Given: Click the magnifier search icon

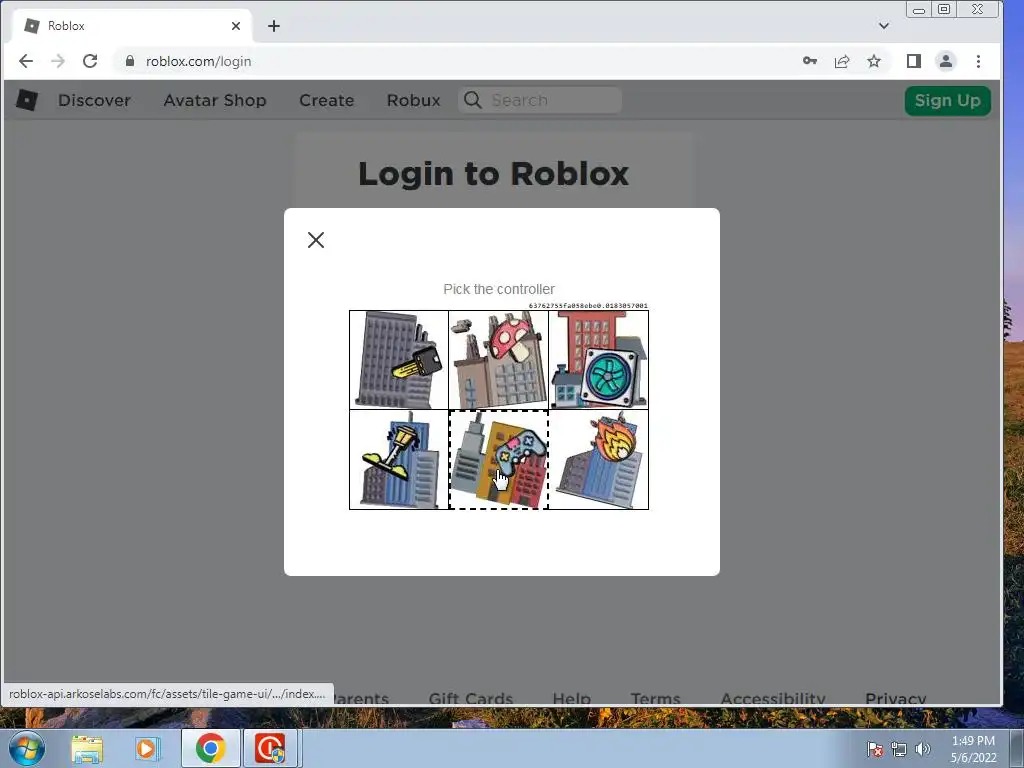Looking at the screenshot, I should (x=473, y=100).
